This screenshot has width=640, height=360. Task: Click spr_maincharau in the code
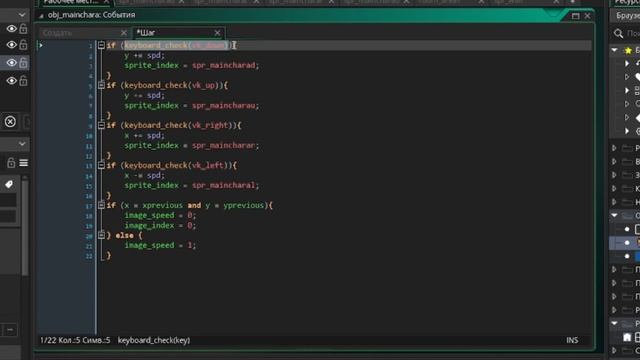click(223, 105)
